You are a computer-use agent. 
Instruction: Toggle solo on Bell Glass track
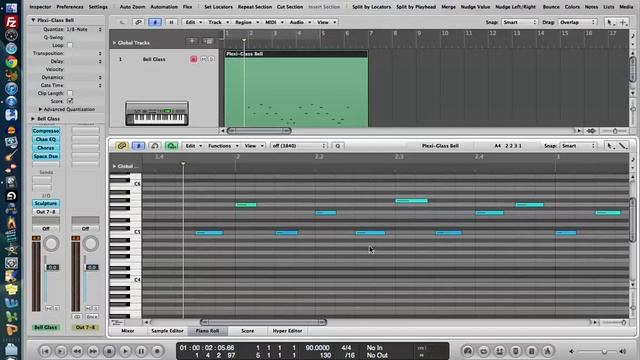211,59
